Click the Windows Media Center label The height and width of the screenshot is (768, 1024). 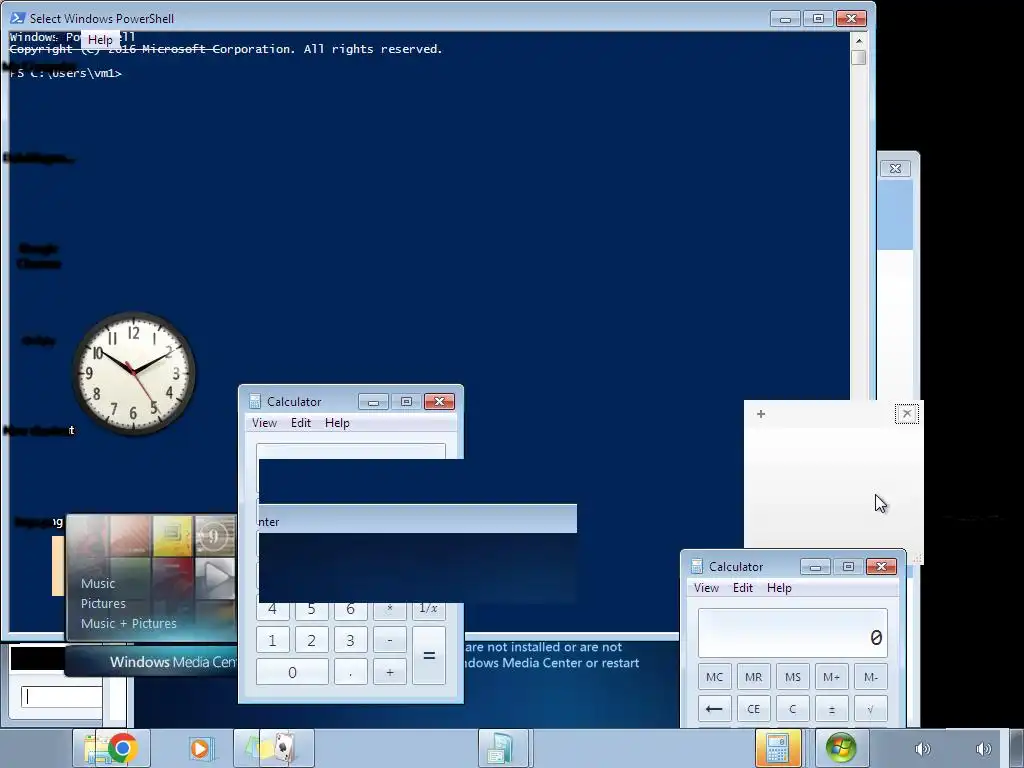[x=173, y=662]
